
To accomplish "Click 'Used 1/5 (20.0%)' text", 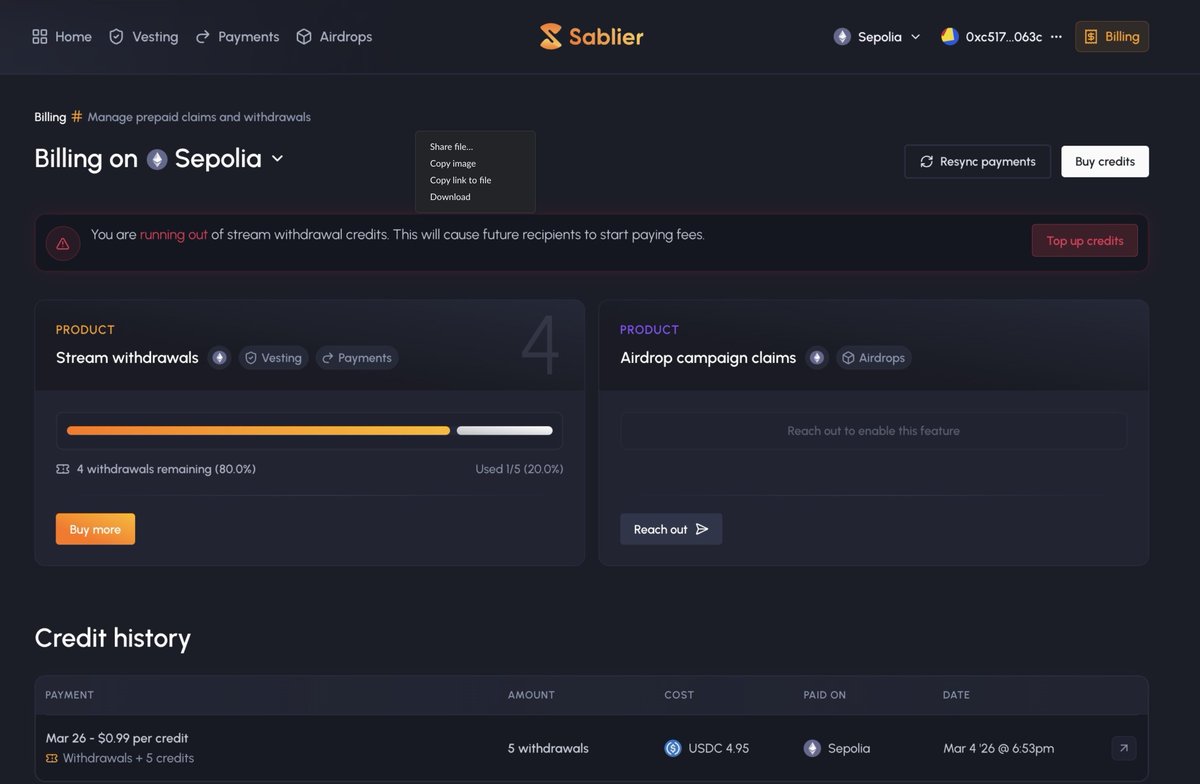I will click(x=519, y=469).
